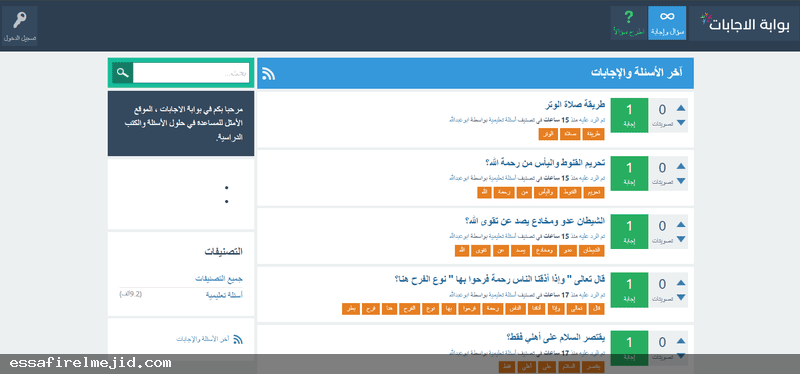Click answer count box for تحريم القنوط
Viewport: 800px width, 374px height.
(x=629, y=173)
